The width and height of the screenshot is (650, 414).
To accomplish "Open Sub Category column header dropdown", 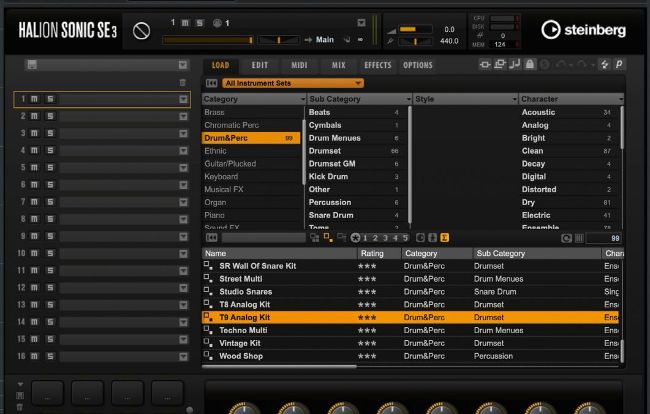I will click(408, 99).
